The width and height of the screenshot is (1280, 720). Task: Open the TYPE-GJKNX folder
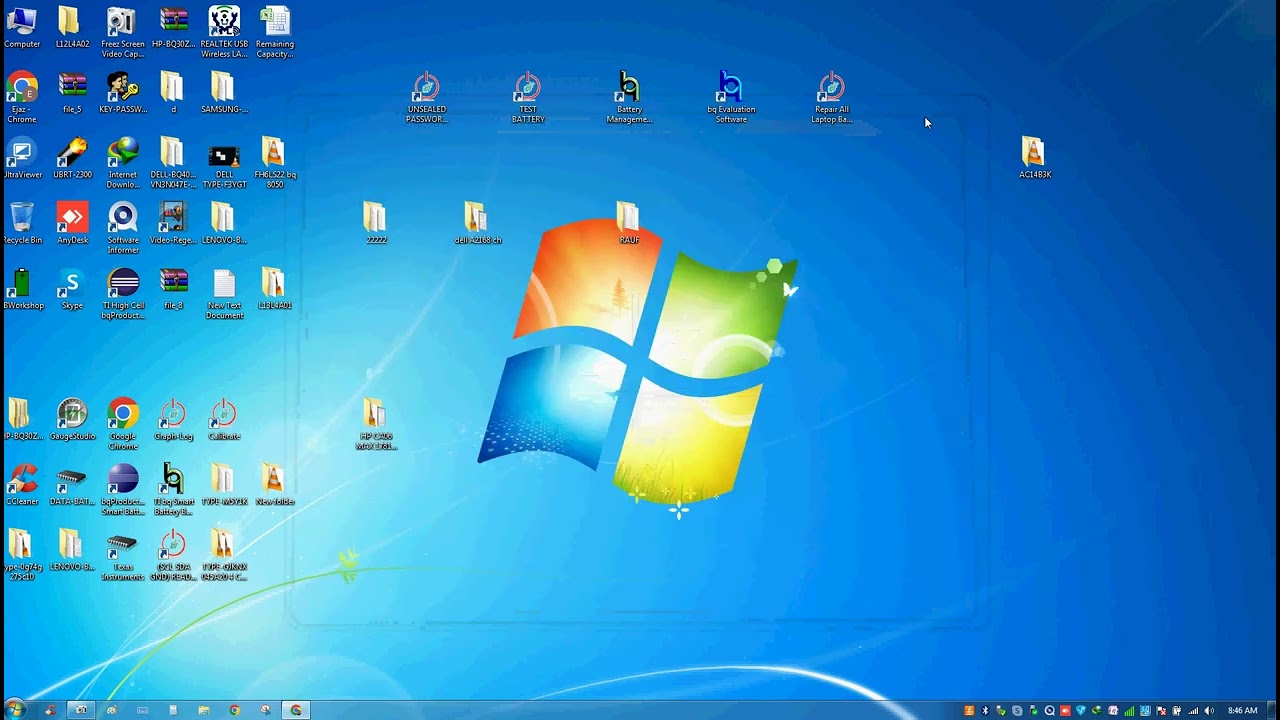(224, 555)
